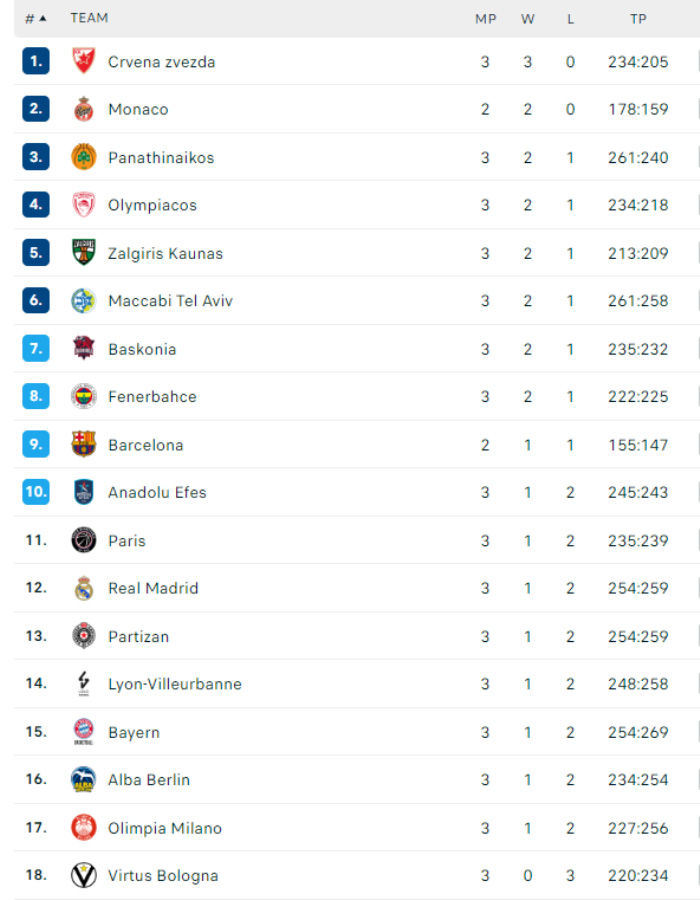Sort standings by TP points header
The width and height of the screenshot is (700, 900).
pyautogui.click(x=638, y=18)
